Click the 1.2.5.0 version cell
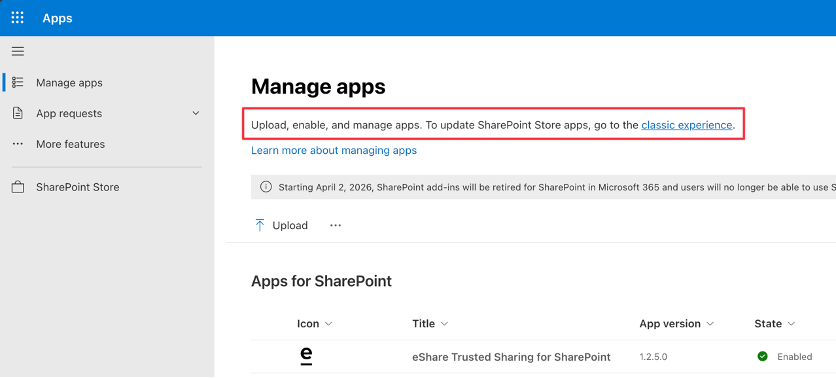836x378 pixels. tap(653, 357)
